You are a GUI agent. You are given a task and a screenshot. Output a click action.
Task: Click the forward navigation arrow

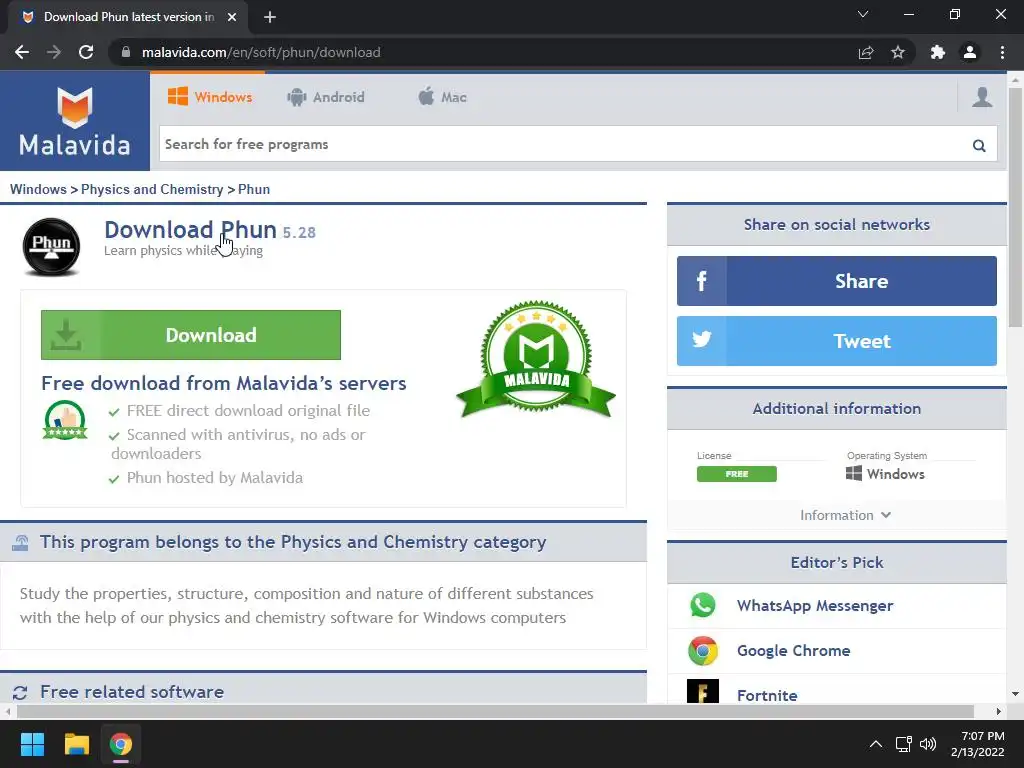[x=54, y=52]
